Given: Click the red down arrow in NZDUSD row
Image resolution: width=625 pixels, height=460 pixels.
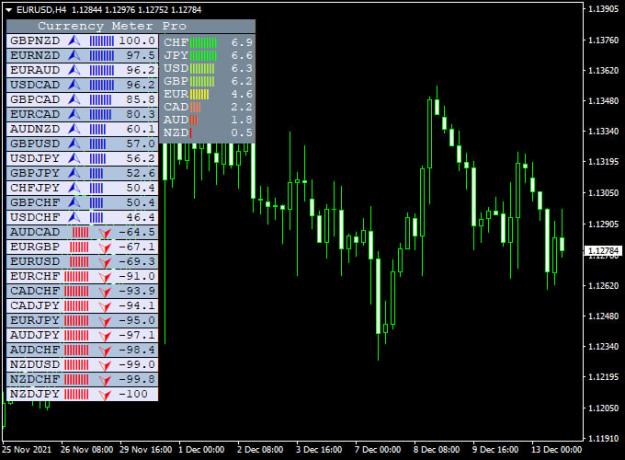Looking at the screenshot, I should tap(105, 366).
